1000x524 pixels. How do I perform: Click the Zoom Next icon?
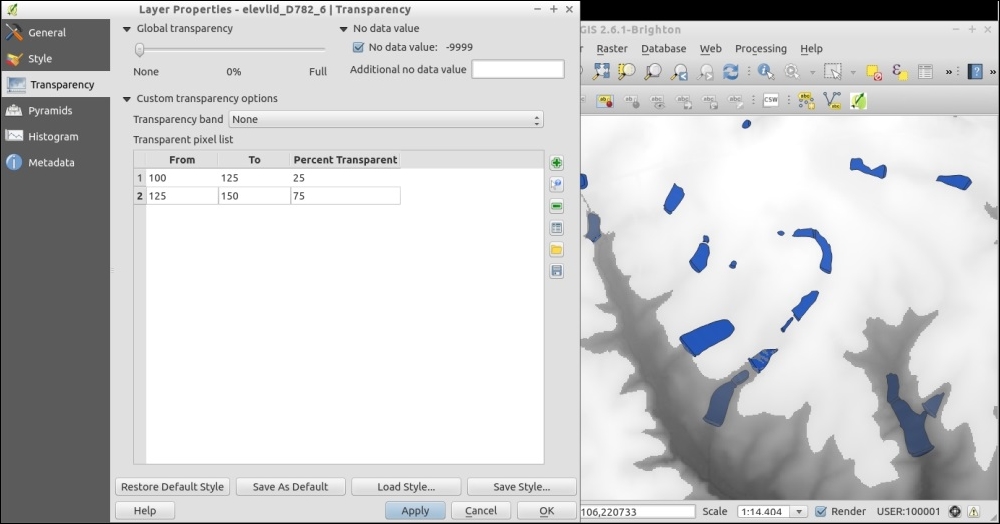click(705, 72)
